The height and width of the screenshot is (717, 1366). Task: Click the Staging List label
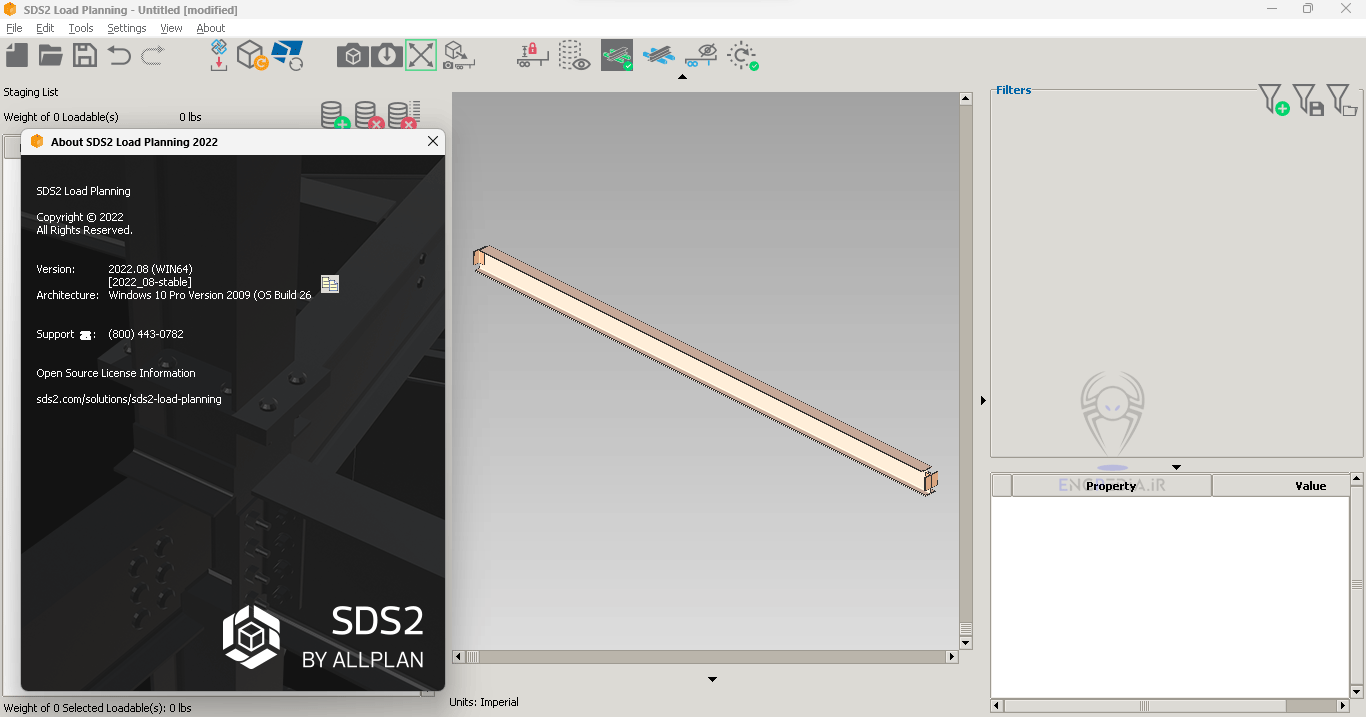pos(31,92)
